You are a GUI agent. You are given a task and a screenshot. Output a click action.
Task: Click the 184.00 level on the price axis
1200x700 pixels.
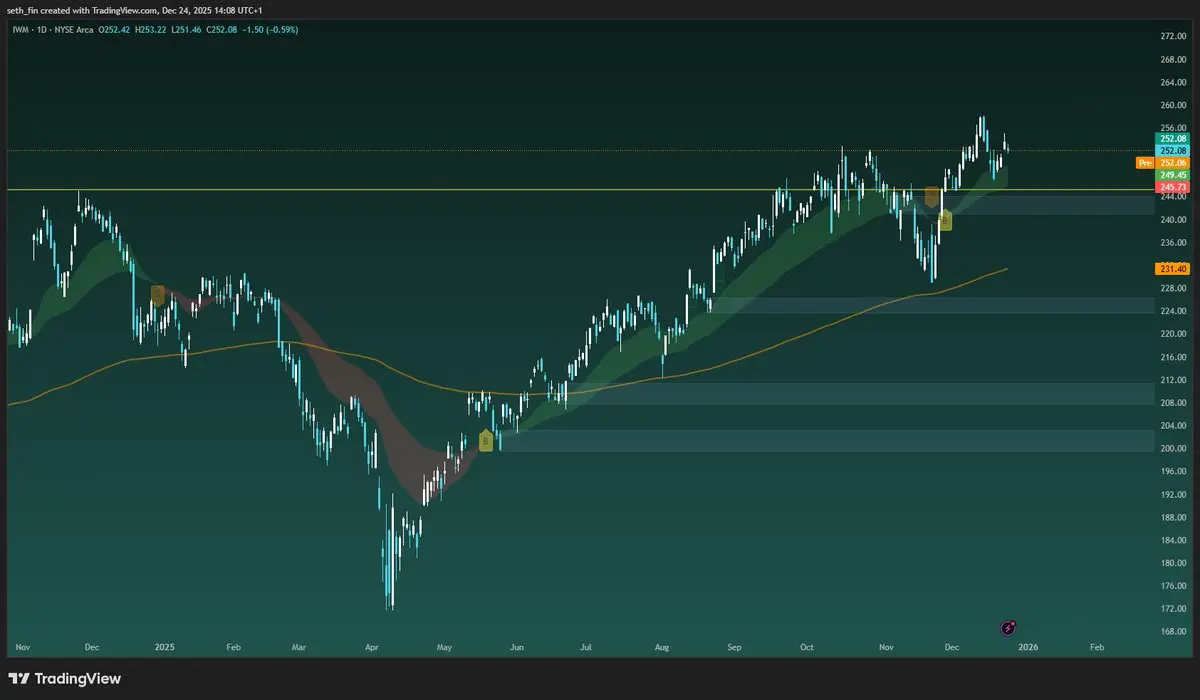click(x=1171, y=540)
